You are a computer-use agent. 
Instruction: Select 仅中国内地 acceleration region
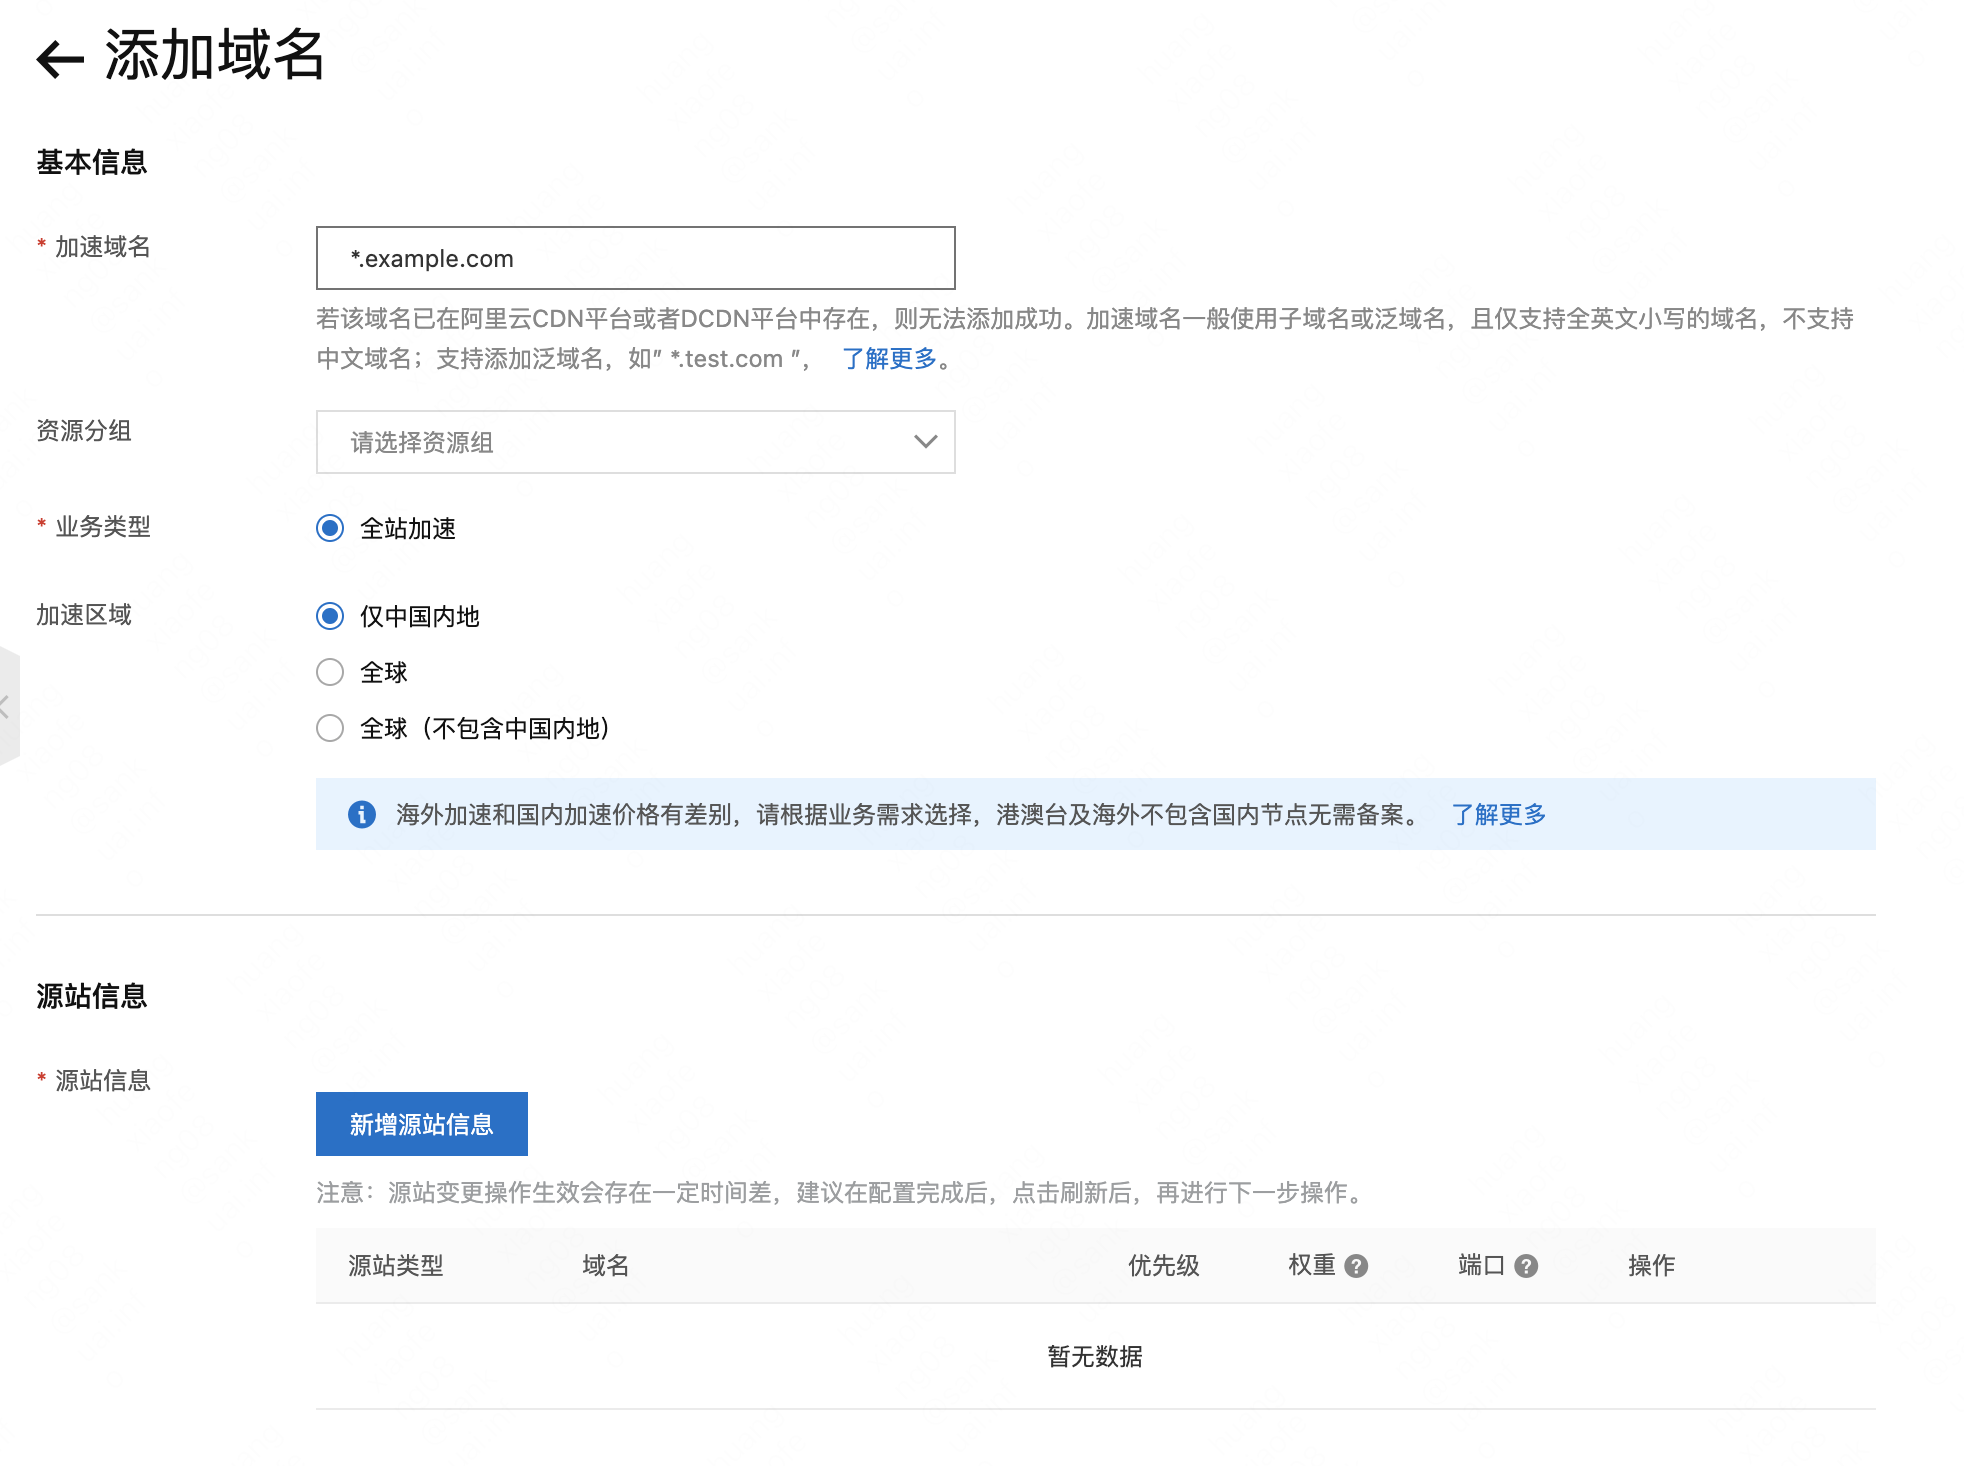pos(330,616)
